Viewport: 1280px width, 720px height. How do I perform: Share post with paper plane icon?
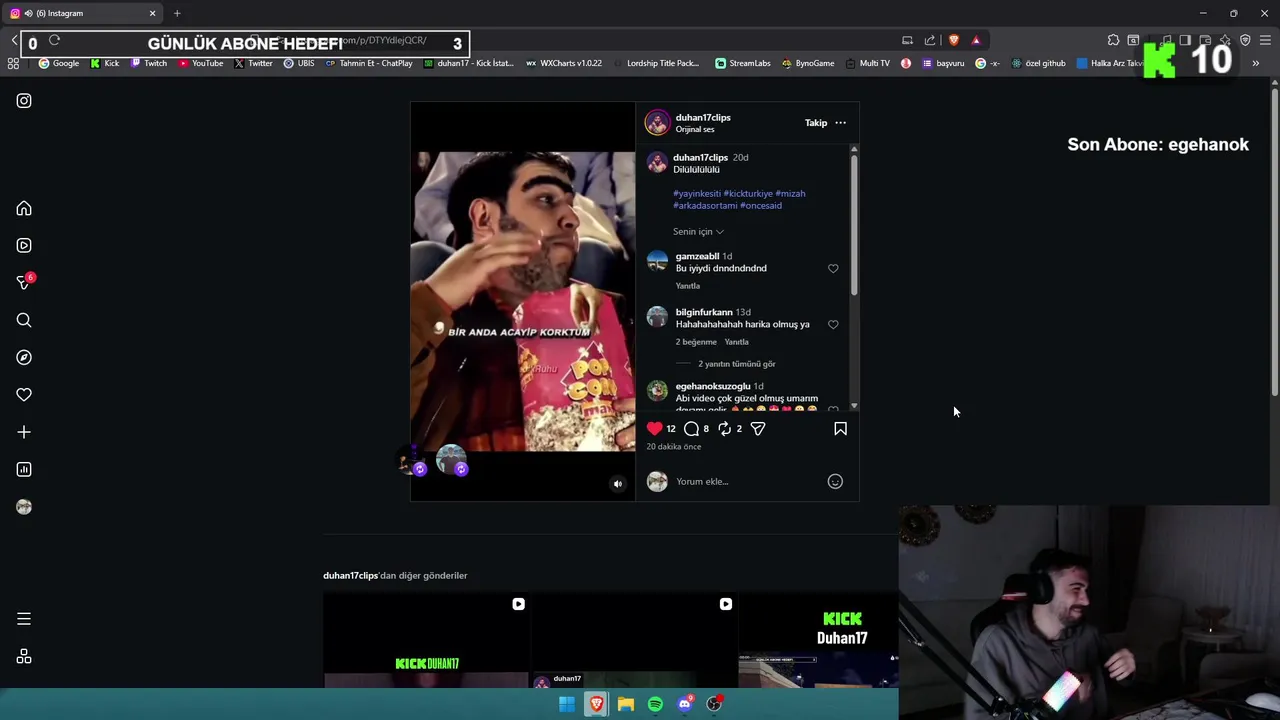(758, 428)
